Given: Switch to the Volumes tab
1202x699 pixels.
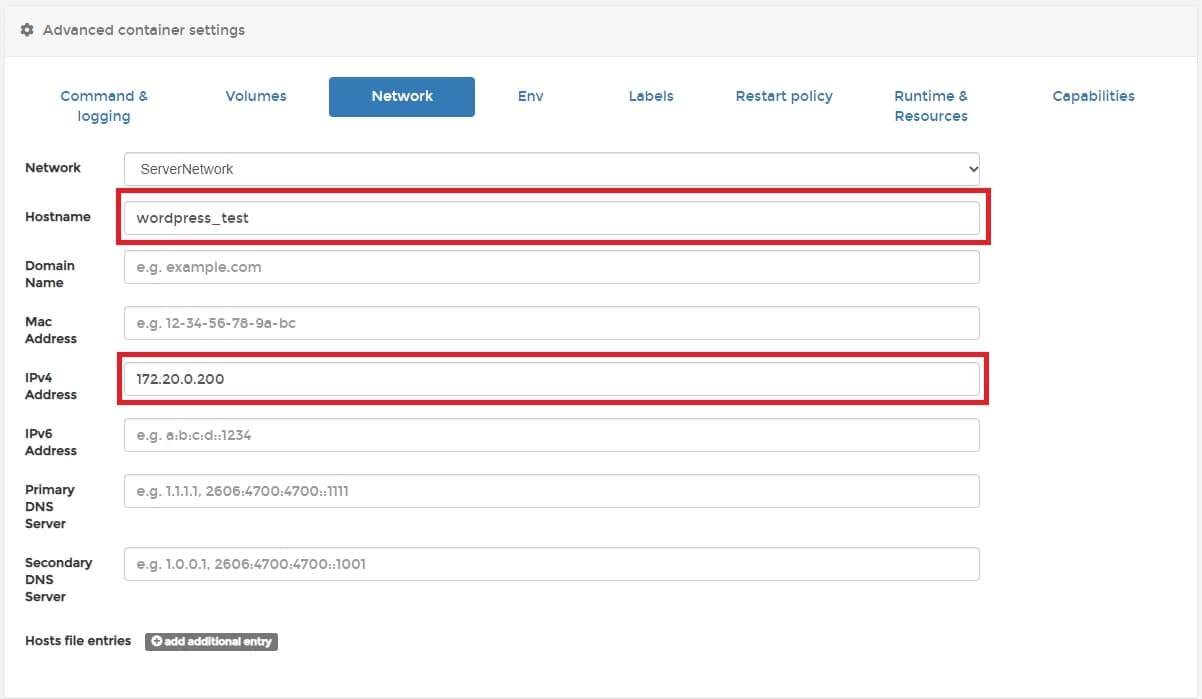Looking at the screenshot, I should tap(256, 96).
